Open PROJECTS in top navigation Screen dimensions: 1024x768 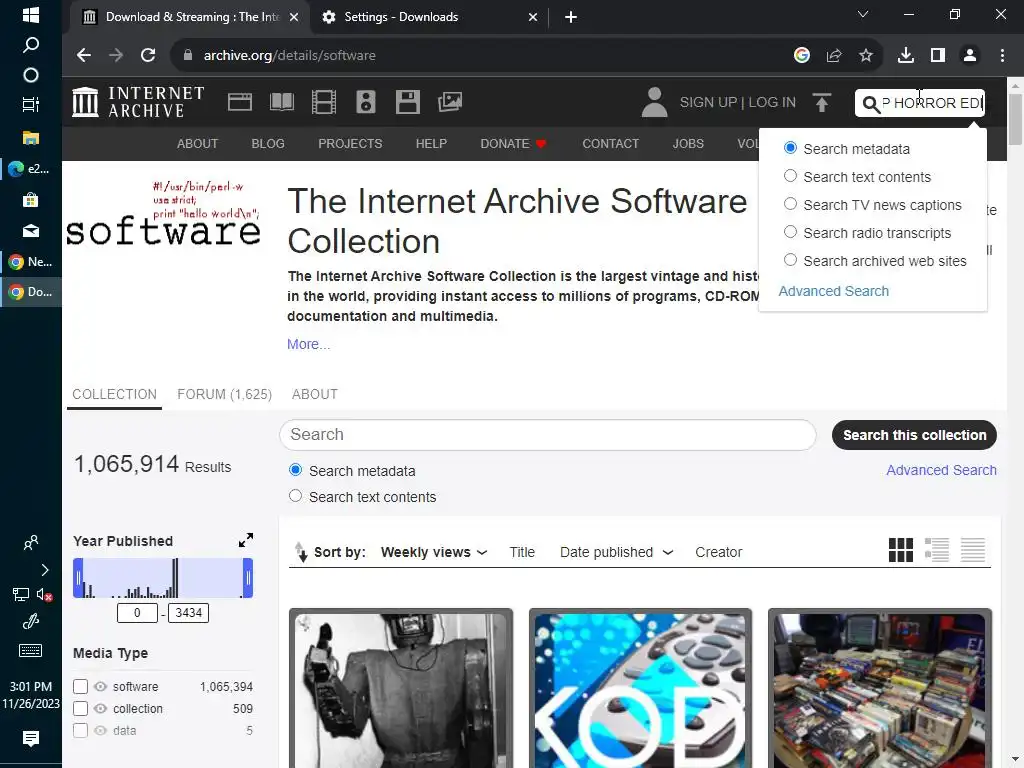coord(350,144)
